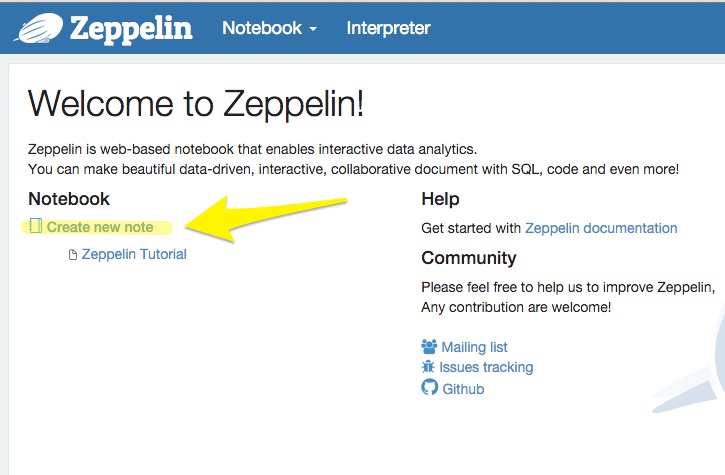
Task: Expand the Notebook dropdown caret arrow
Action: click(x=313, y=29)
